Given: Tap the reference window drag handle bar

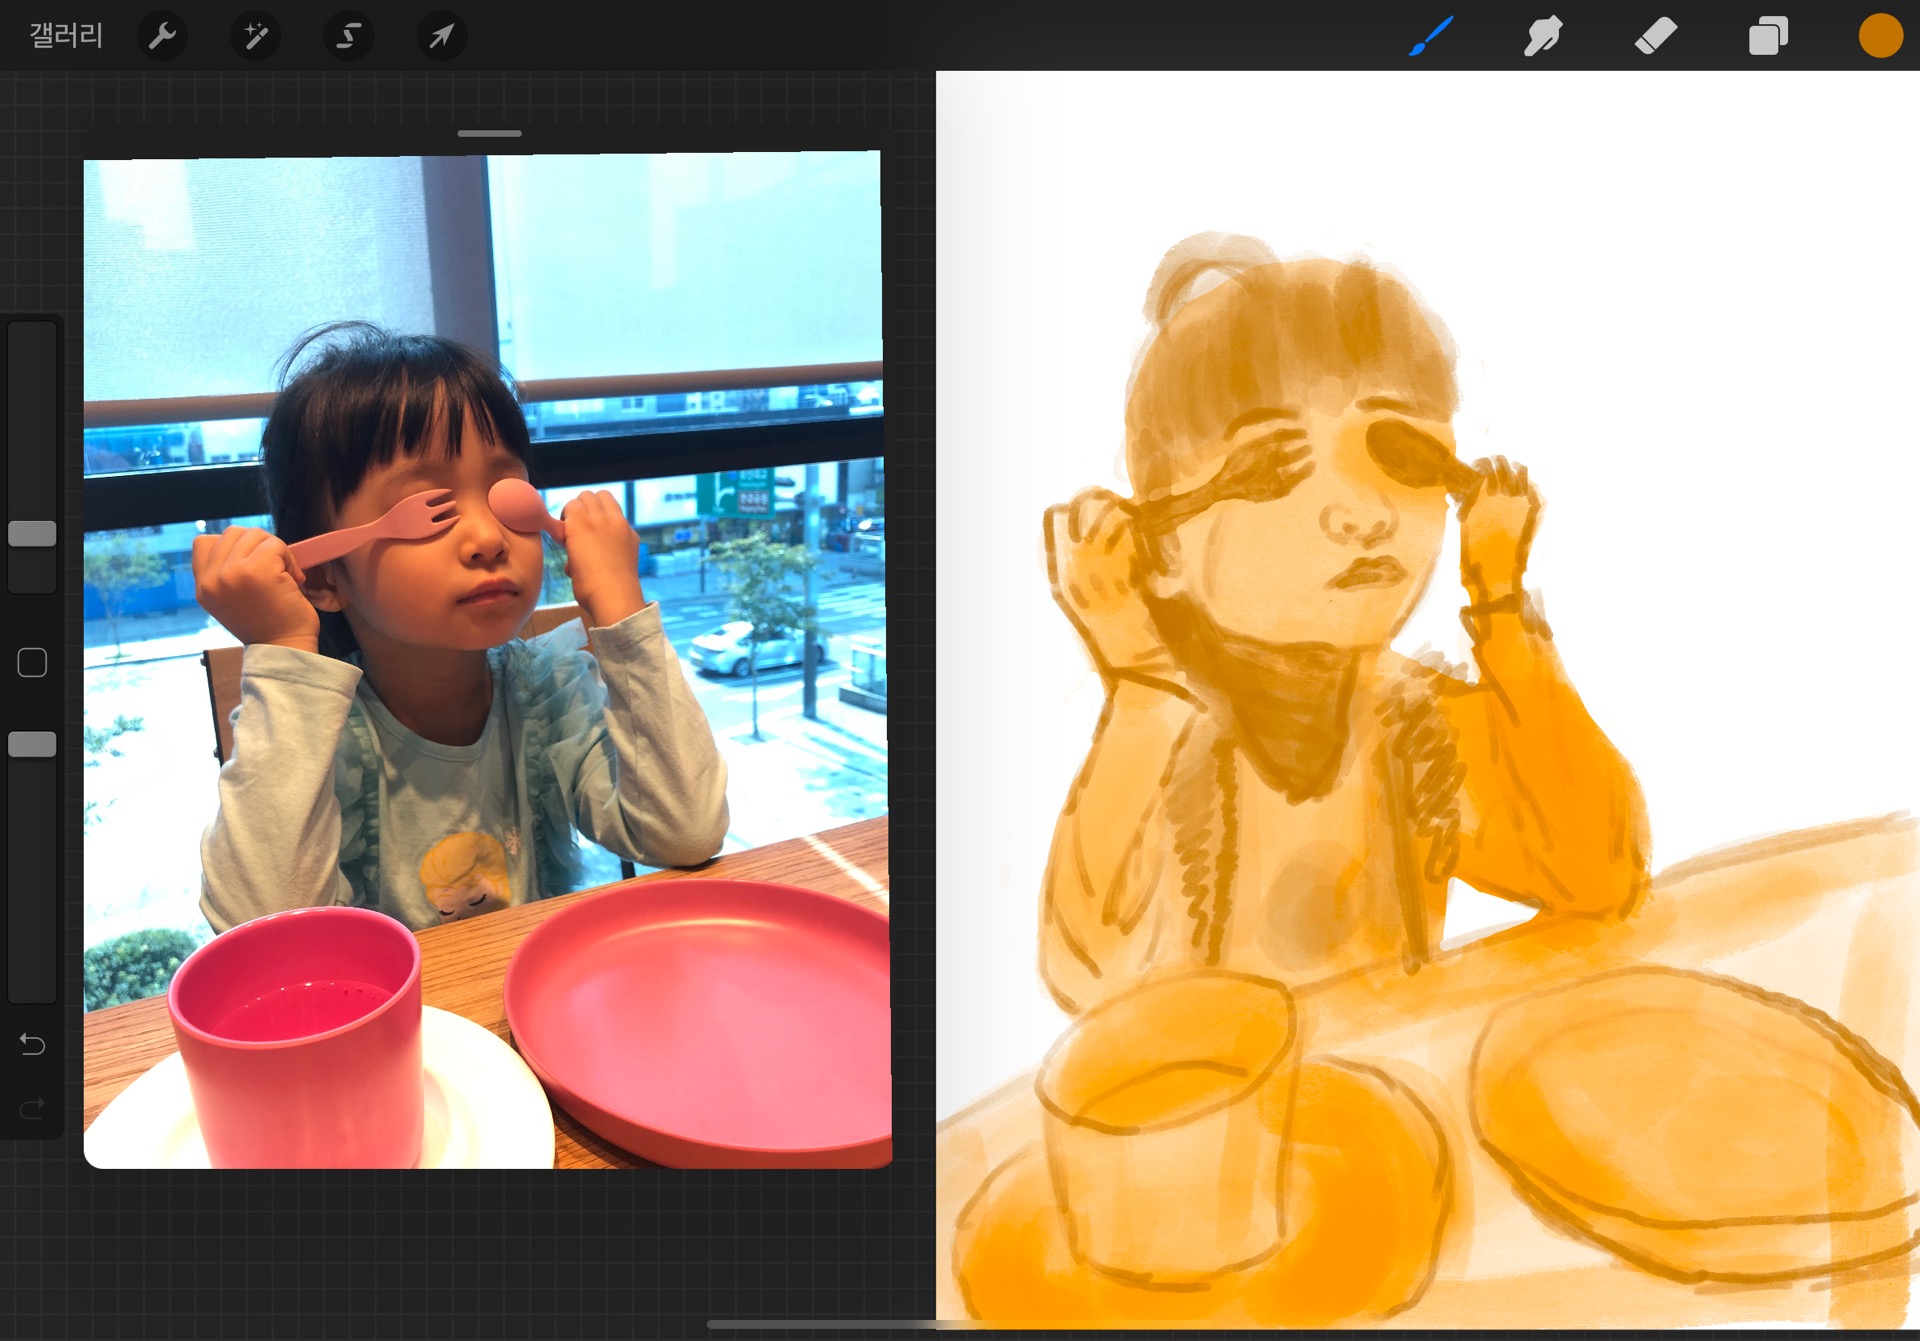Looking at the screenshot, I should tap(489, 133).
